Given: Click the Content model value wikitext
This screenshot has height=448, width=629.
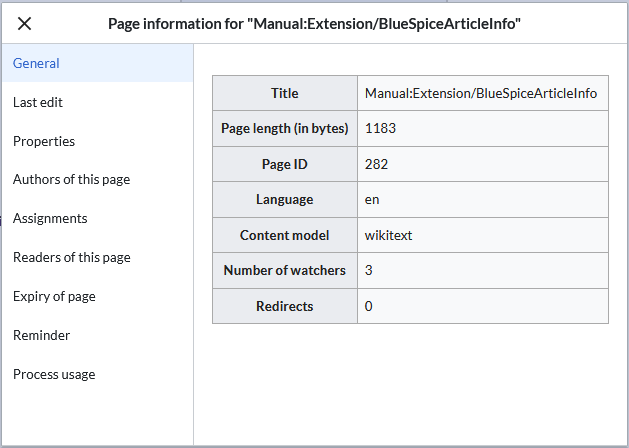Looking at the screenshot, I should 389,235.
